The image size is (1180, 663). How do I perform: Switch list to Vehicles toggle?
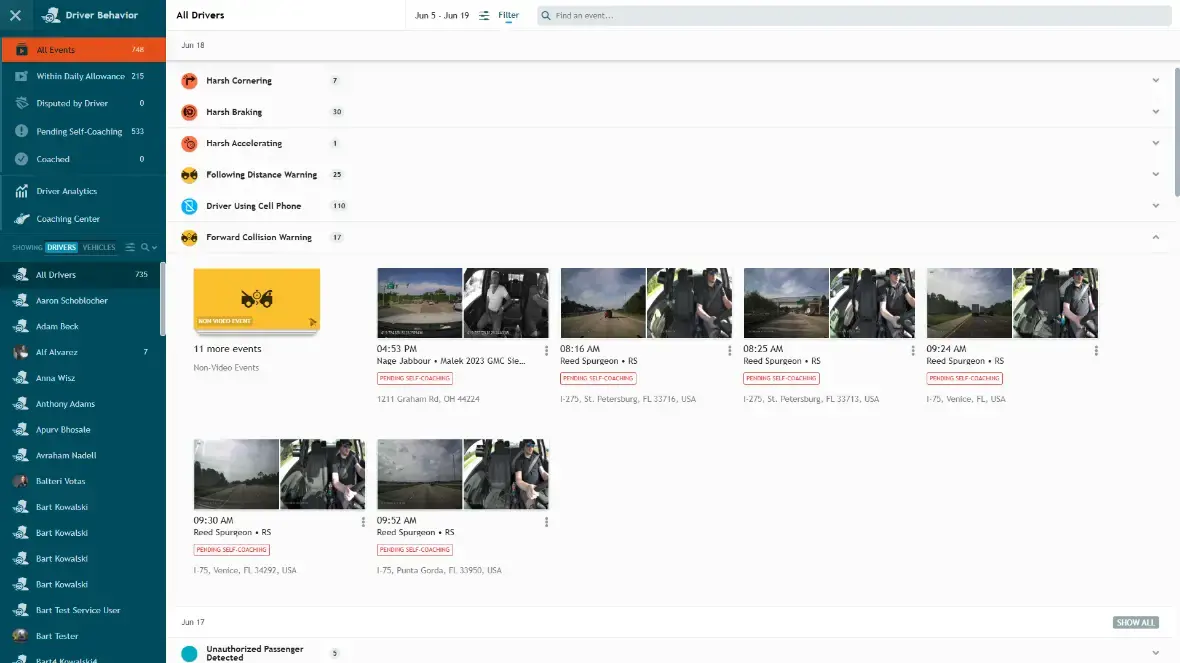click(99, 248)
